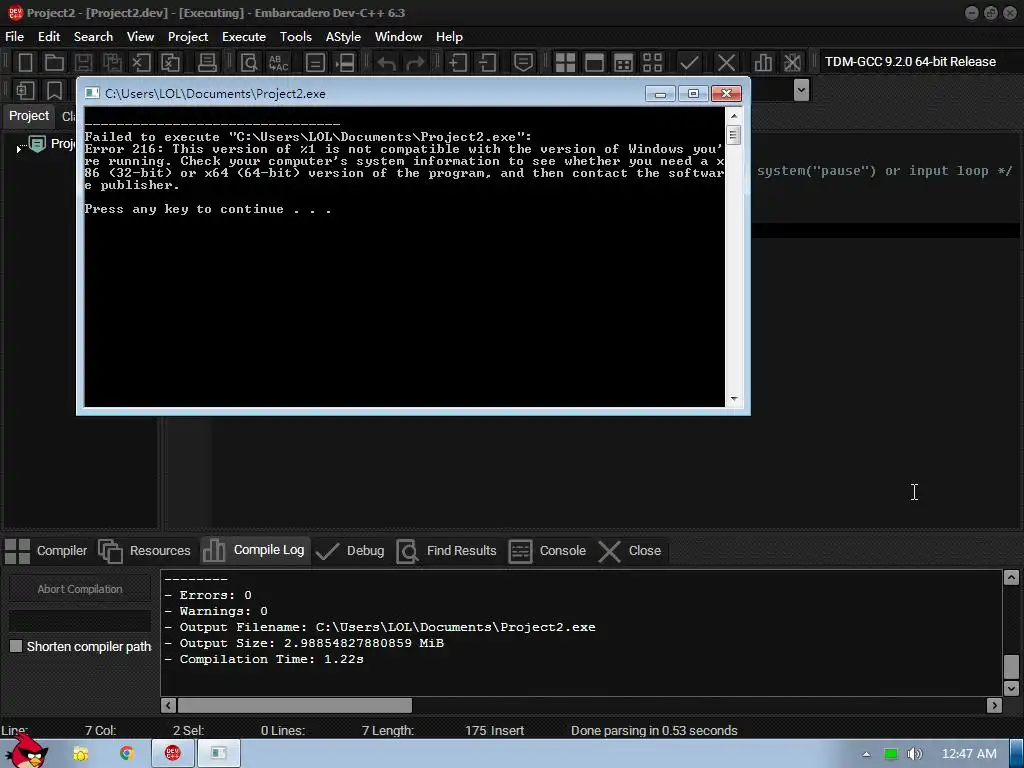Click the Close file toolbar icon
Image resolution: width=1024 pixels, height=768 pixels.
pos(141,63)
